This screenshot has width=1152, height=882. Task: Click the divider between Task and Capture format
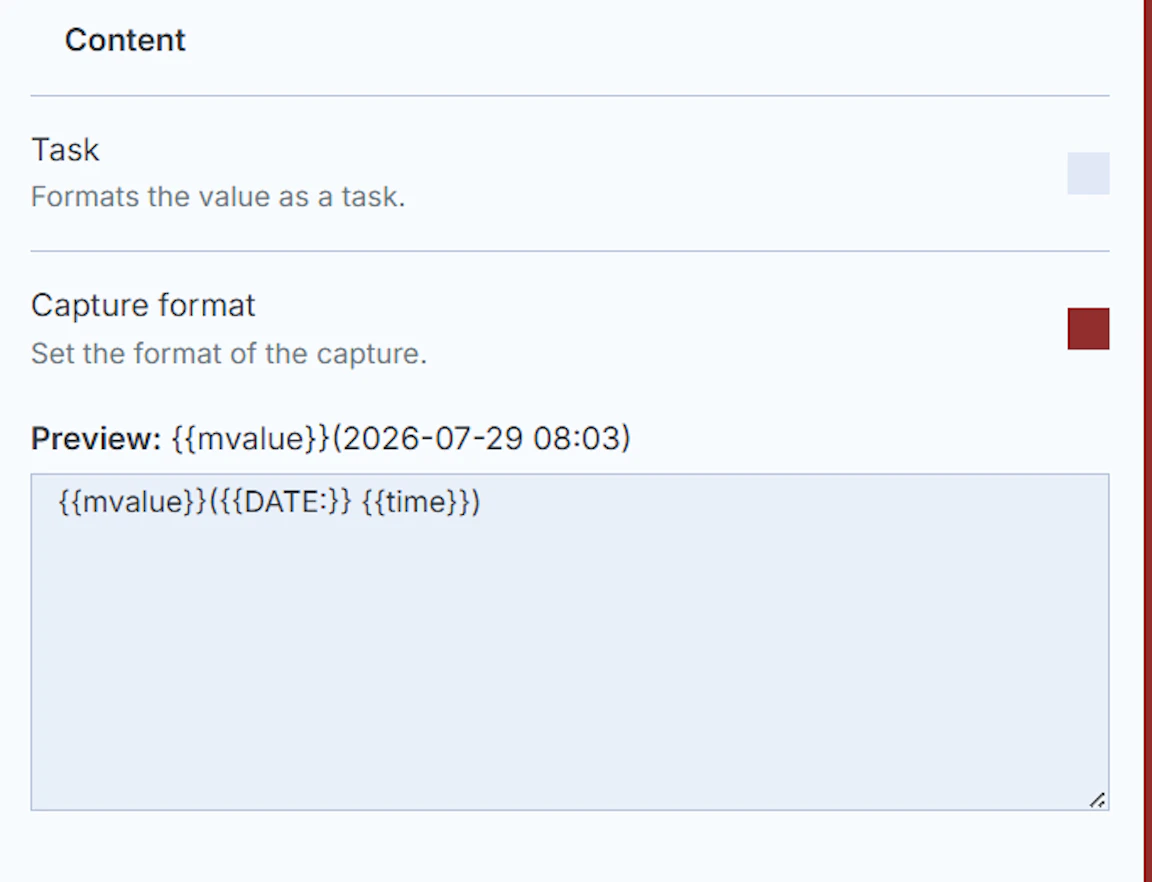tap(569, 251)
